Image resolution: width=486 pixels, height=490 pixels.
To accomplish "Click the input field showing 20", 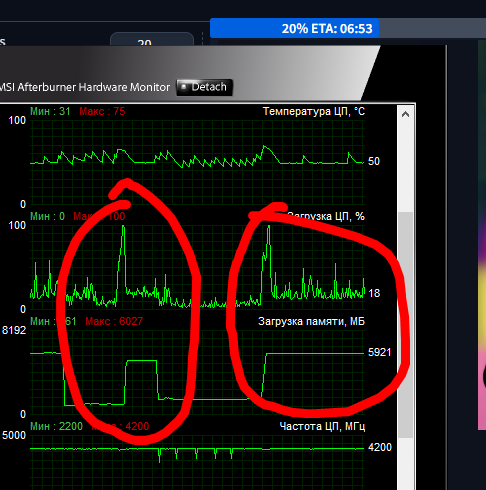I will 152,39.
